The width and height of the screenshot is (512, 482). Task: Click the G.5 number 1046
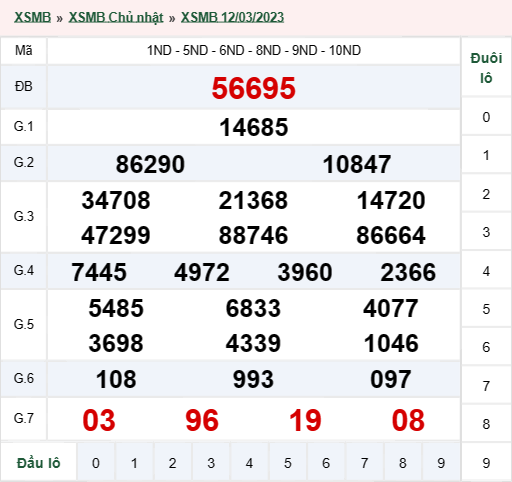pyautogui.click(x=391, y=343)
